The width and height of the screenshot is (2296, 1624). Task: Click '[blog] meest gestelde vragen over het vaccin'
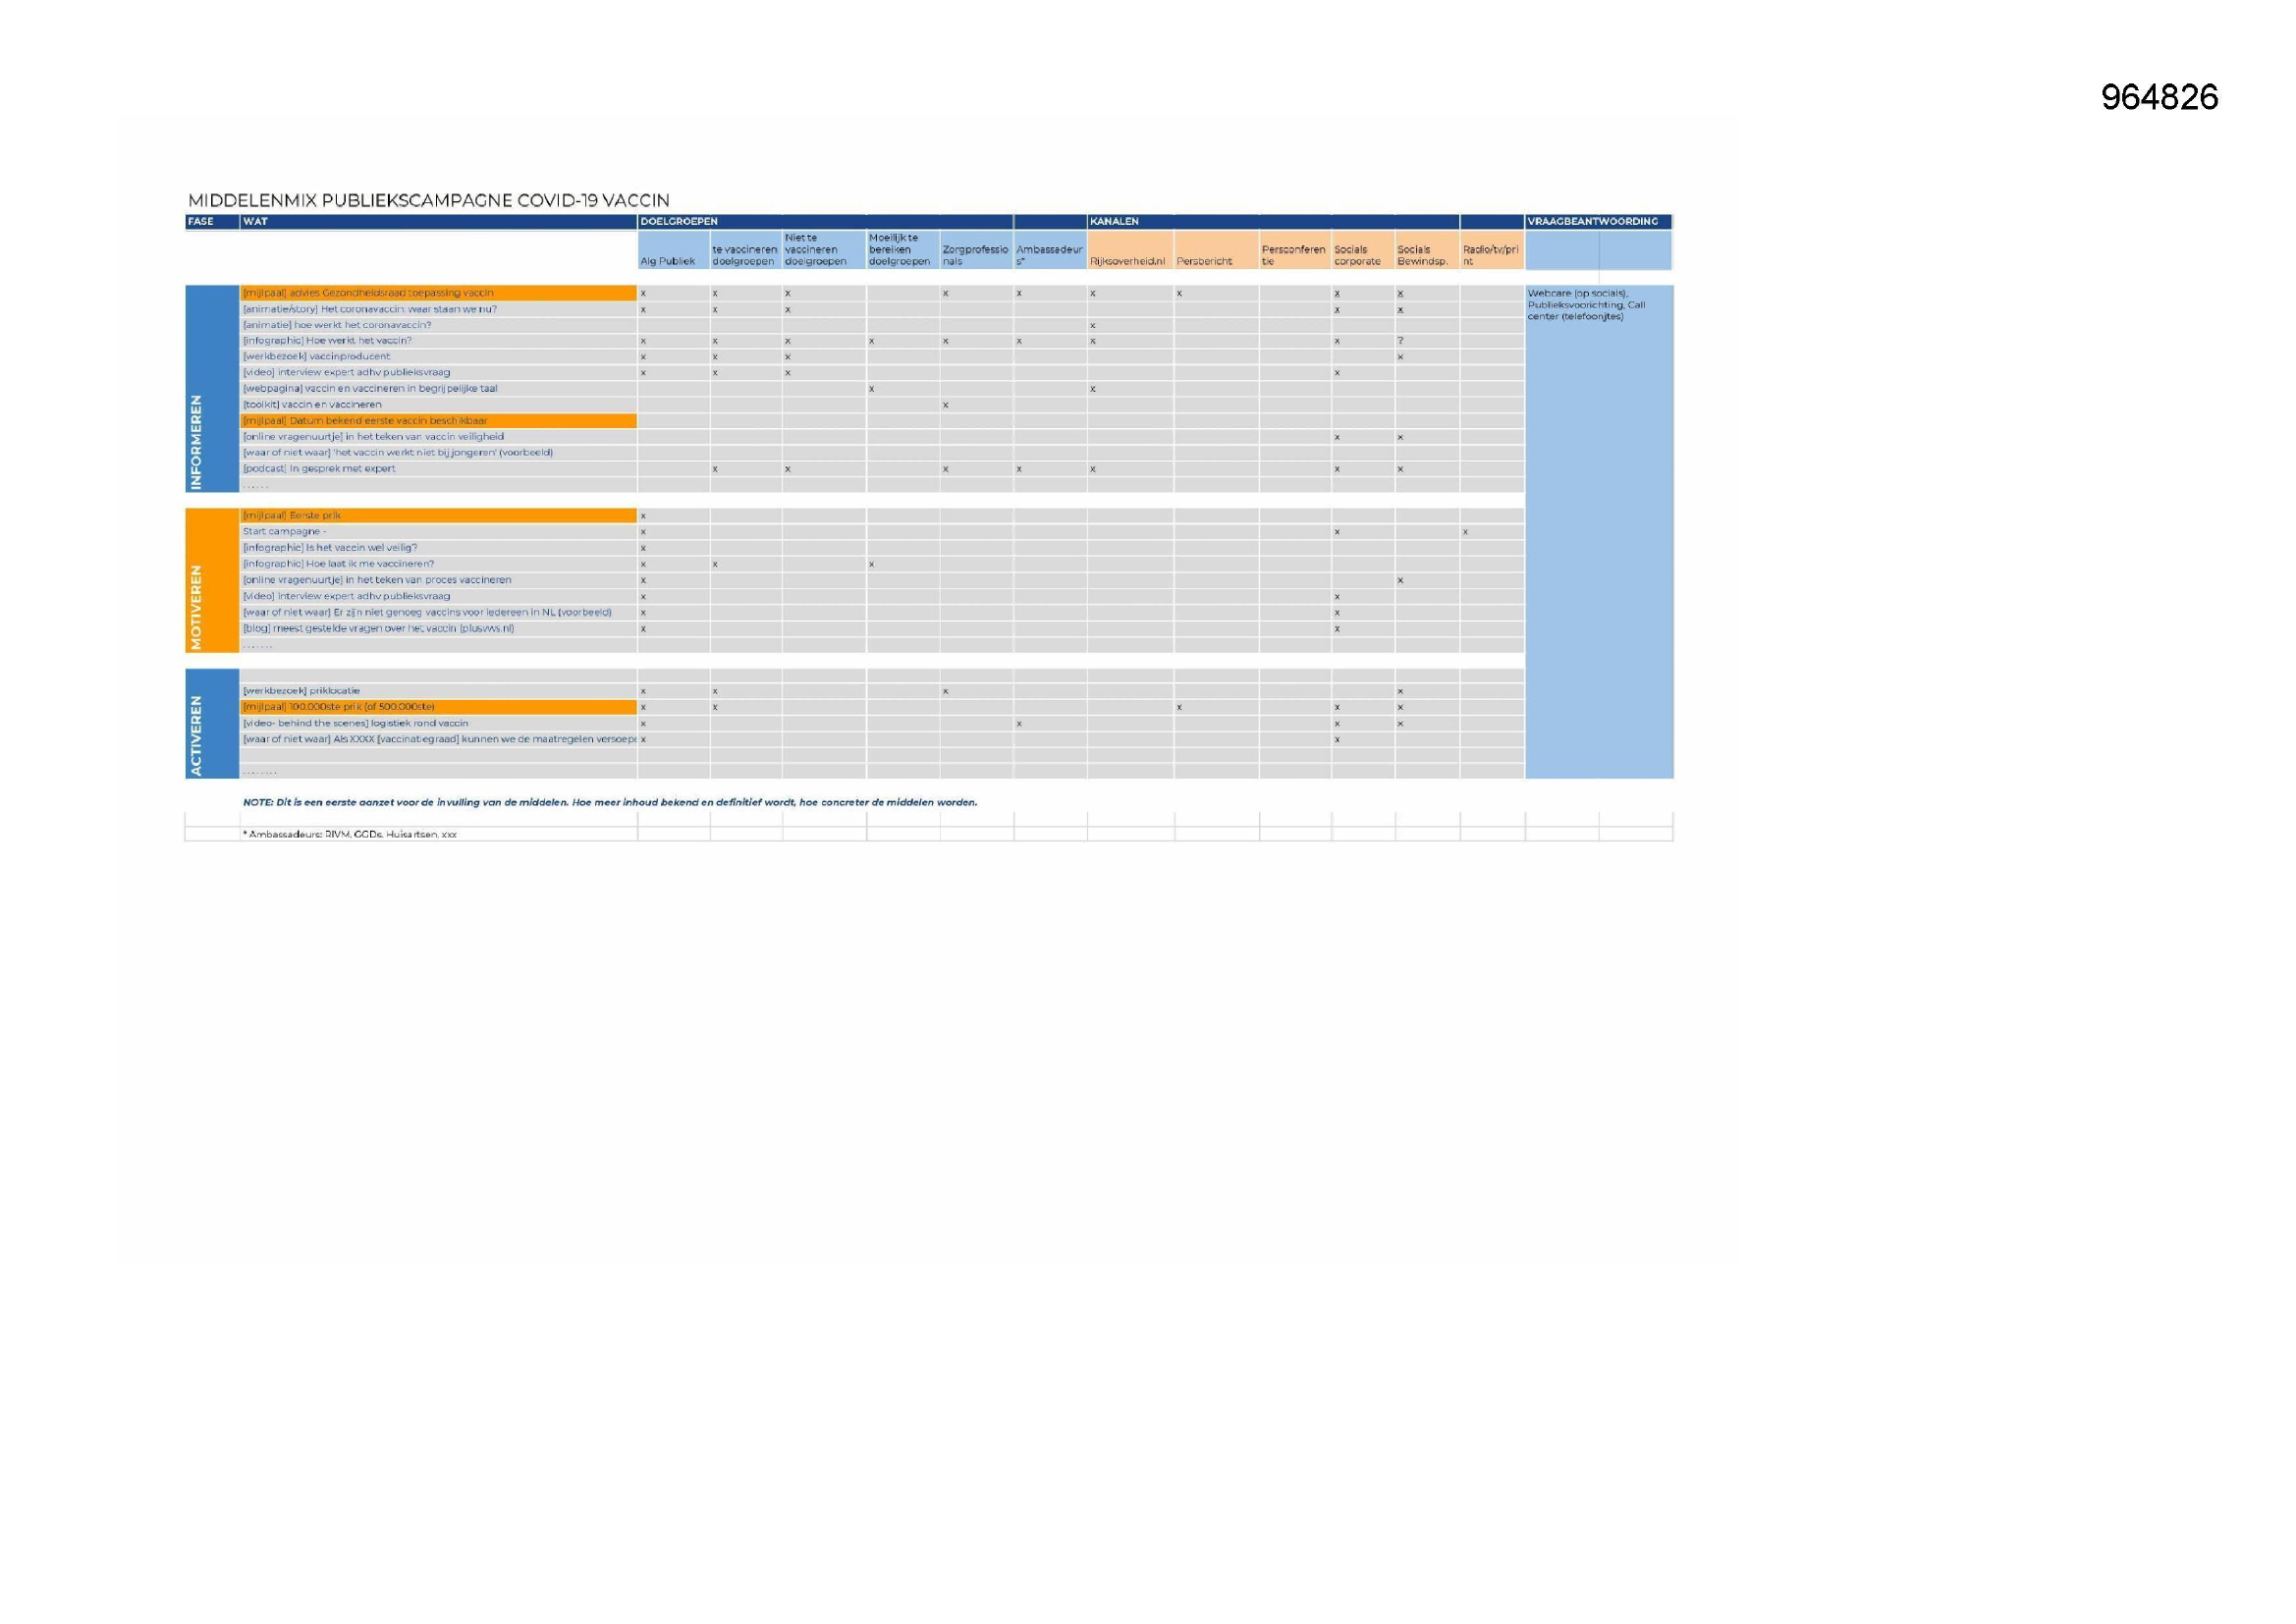(x=438, y=629)
